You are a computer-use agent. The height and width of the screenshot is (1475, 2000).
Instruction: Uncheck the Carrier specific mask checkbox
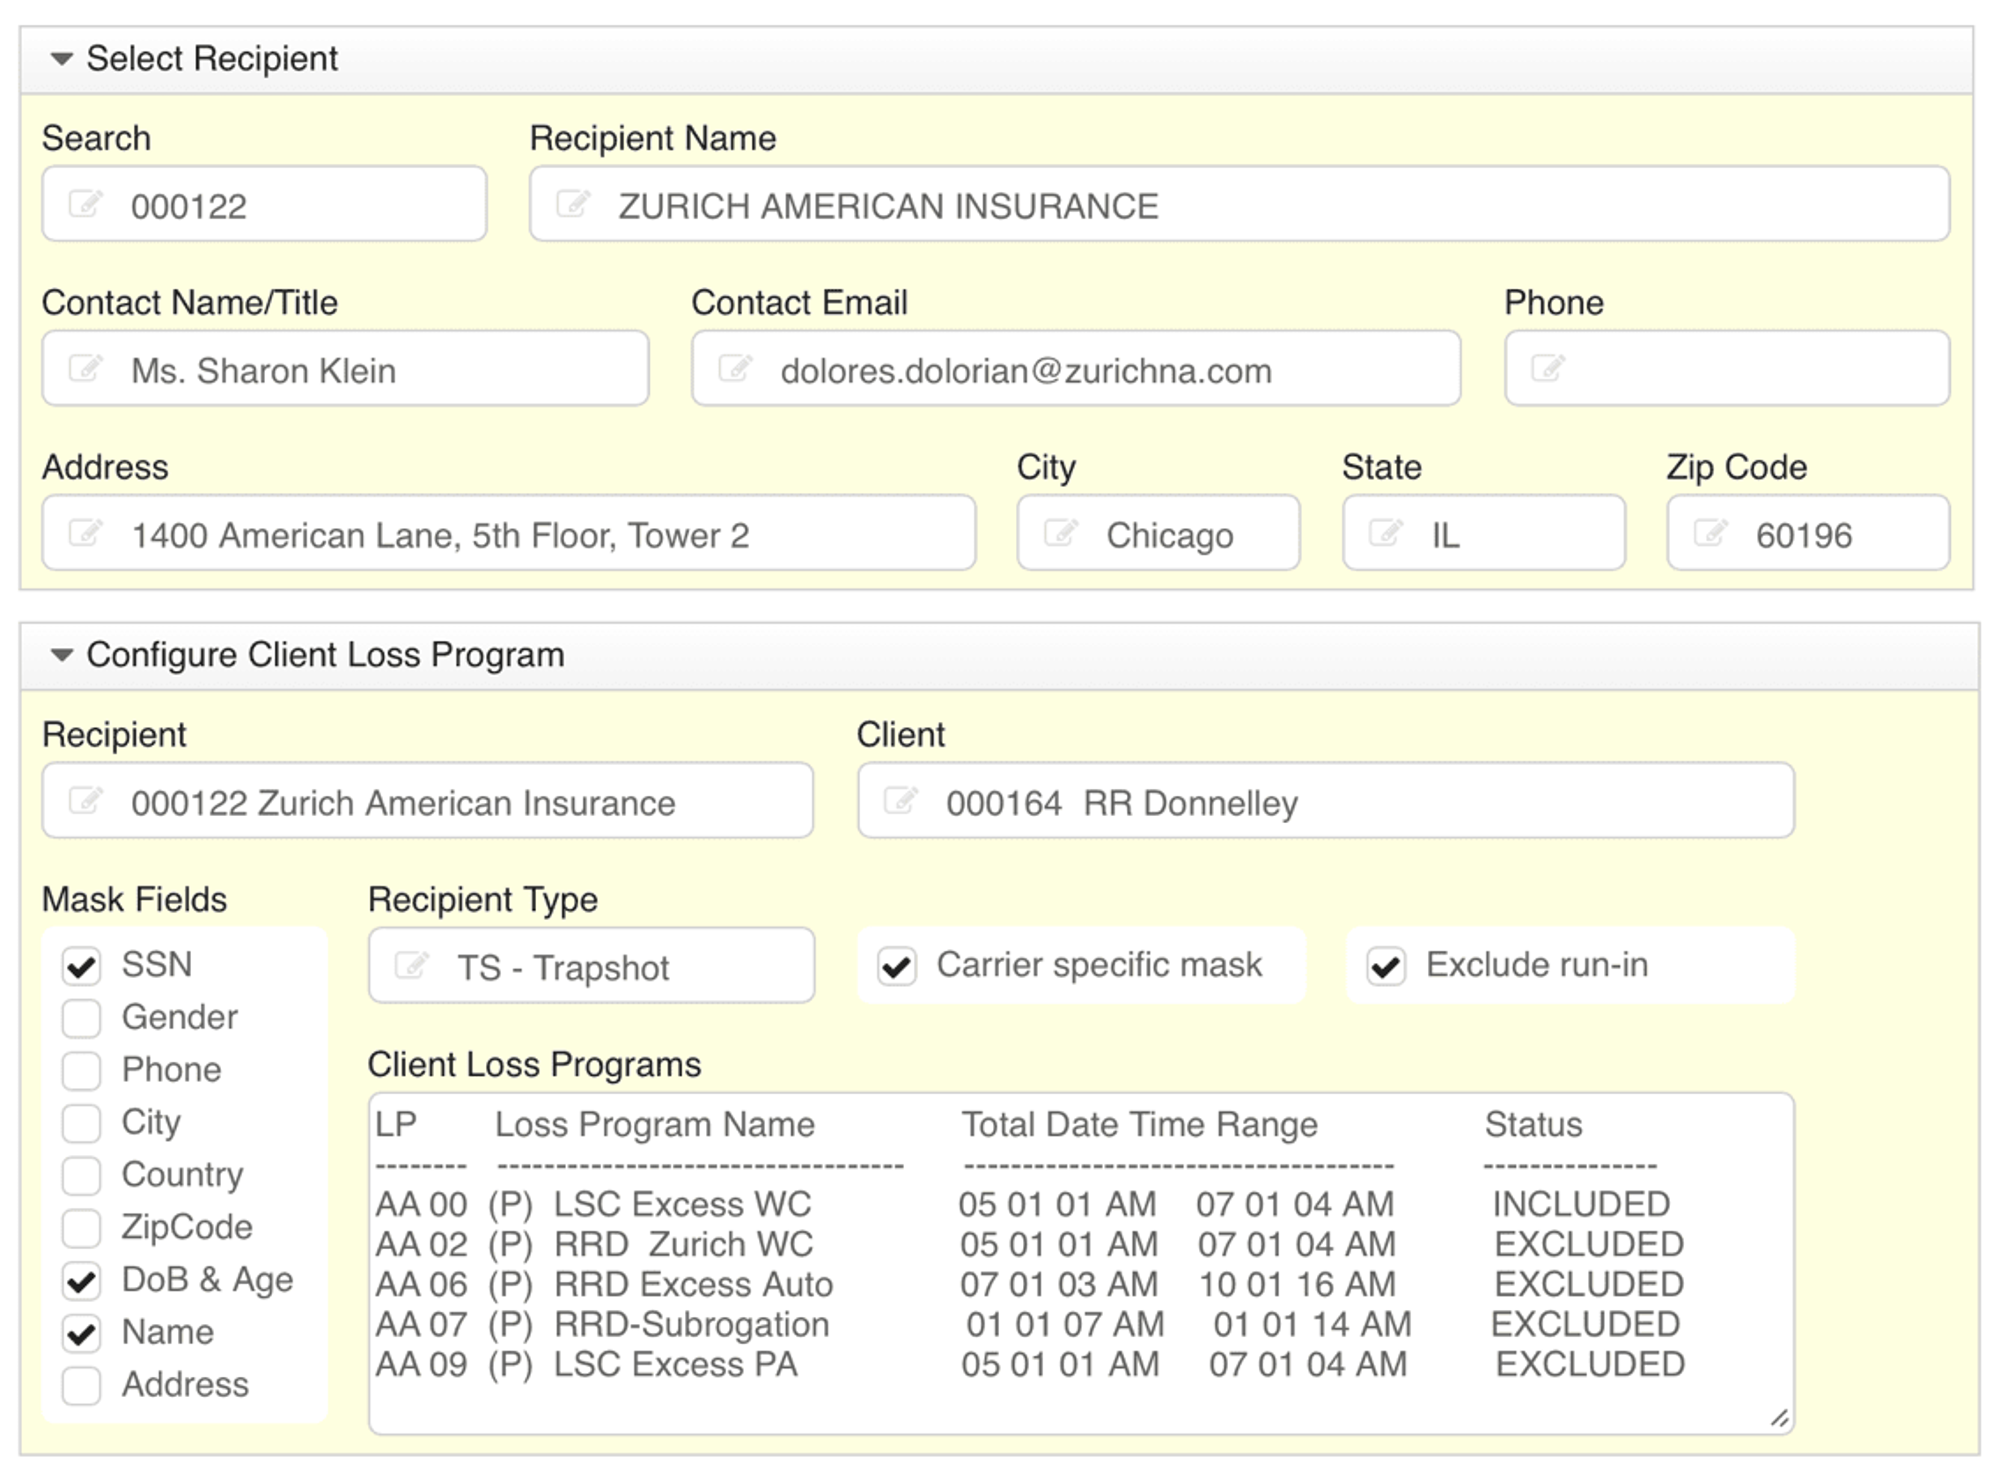[x=897, y=966]
